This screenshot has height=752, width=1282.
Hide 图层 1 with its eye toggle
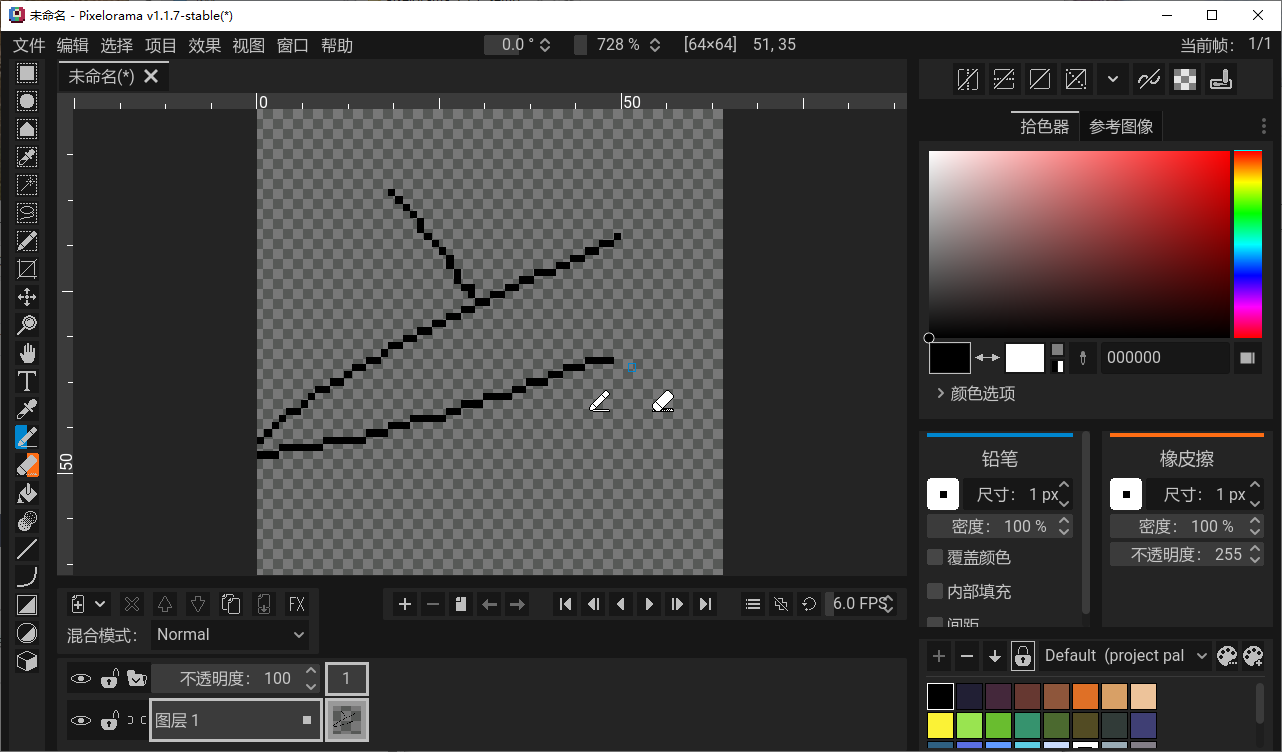click(81, 720)
